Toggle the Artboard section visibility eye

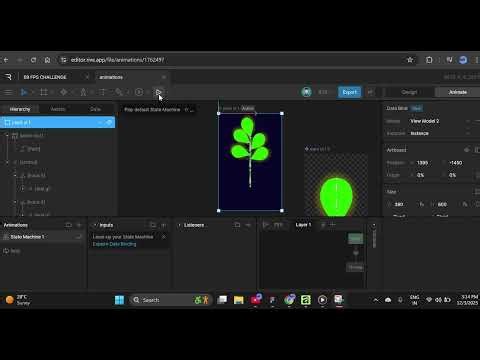tap(467, 150)
